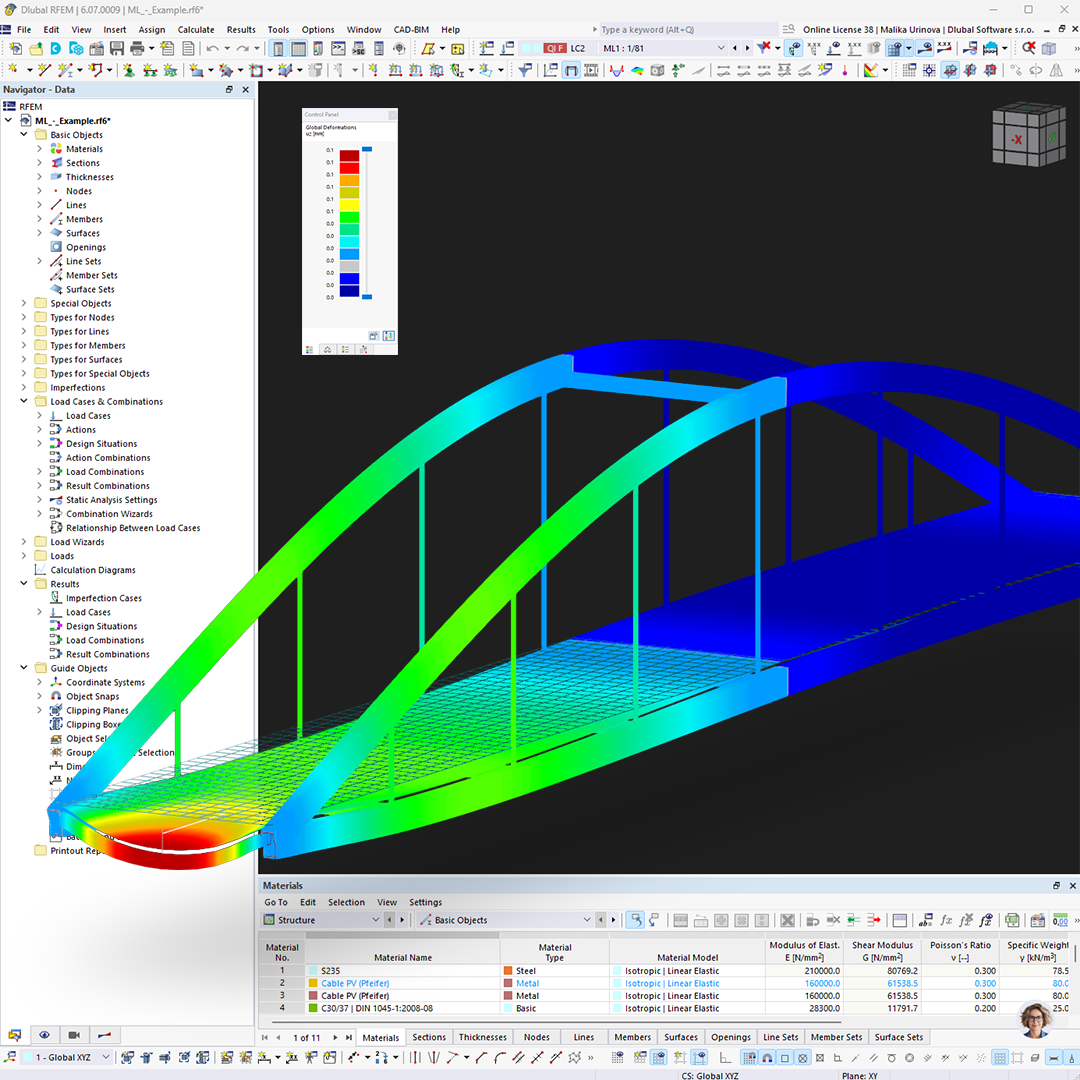
Task: Undo the last action
Action: pyautogui.click(x=213, y=48)
